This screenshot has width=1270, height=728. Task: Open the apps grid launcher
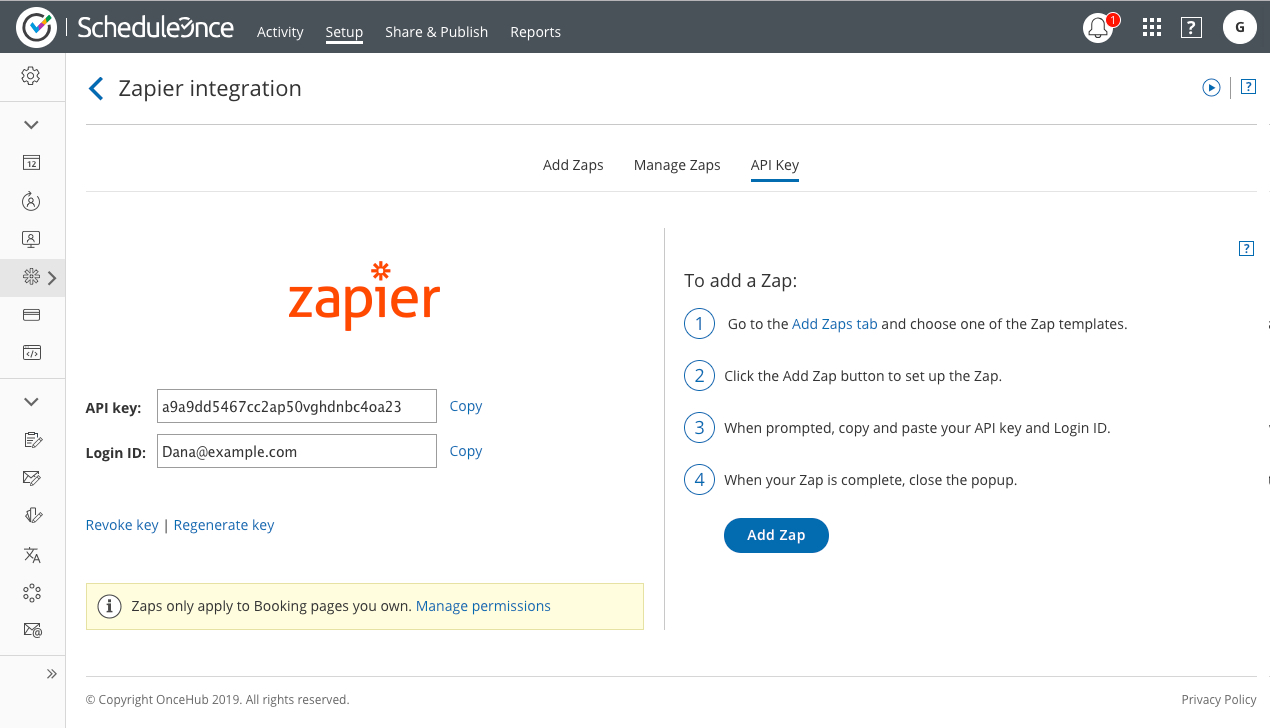coord(1151,27)
